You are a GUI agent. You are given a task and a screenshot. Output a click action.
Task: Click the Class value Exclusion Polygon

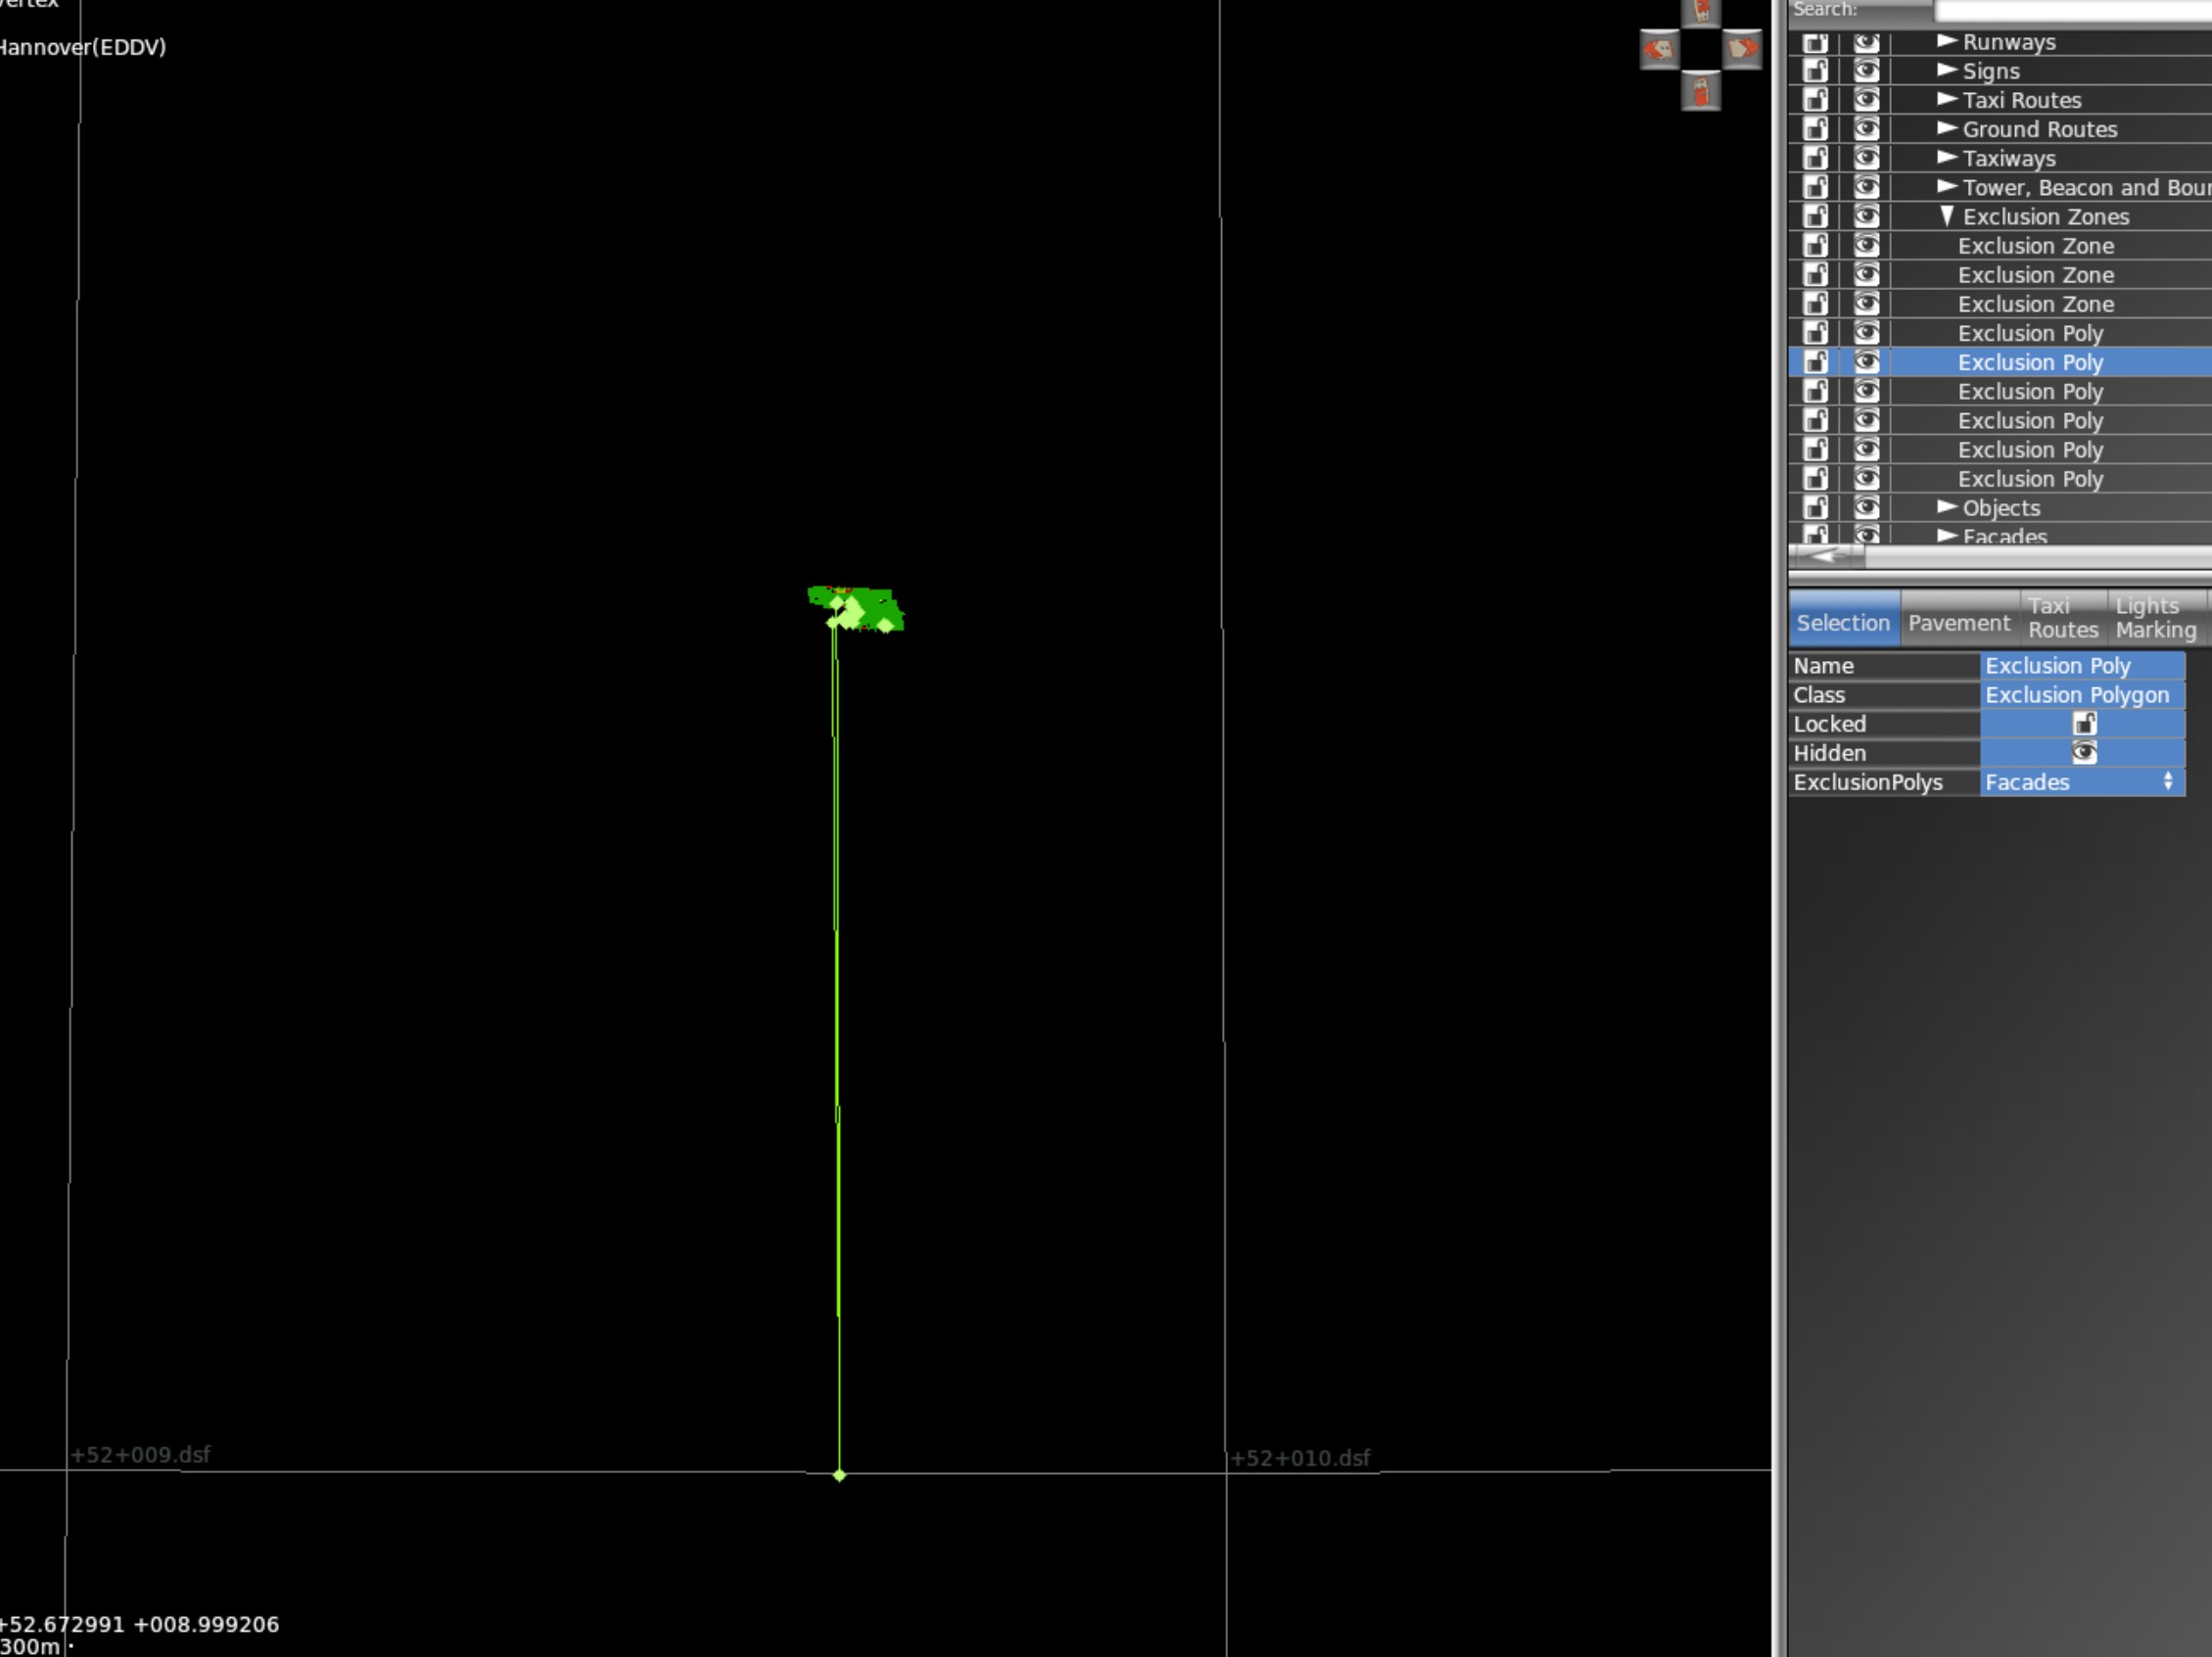tap(2082, 694)
